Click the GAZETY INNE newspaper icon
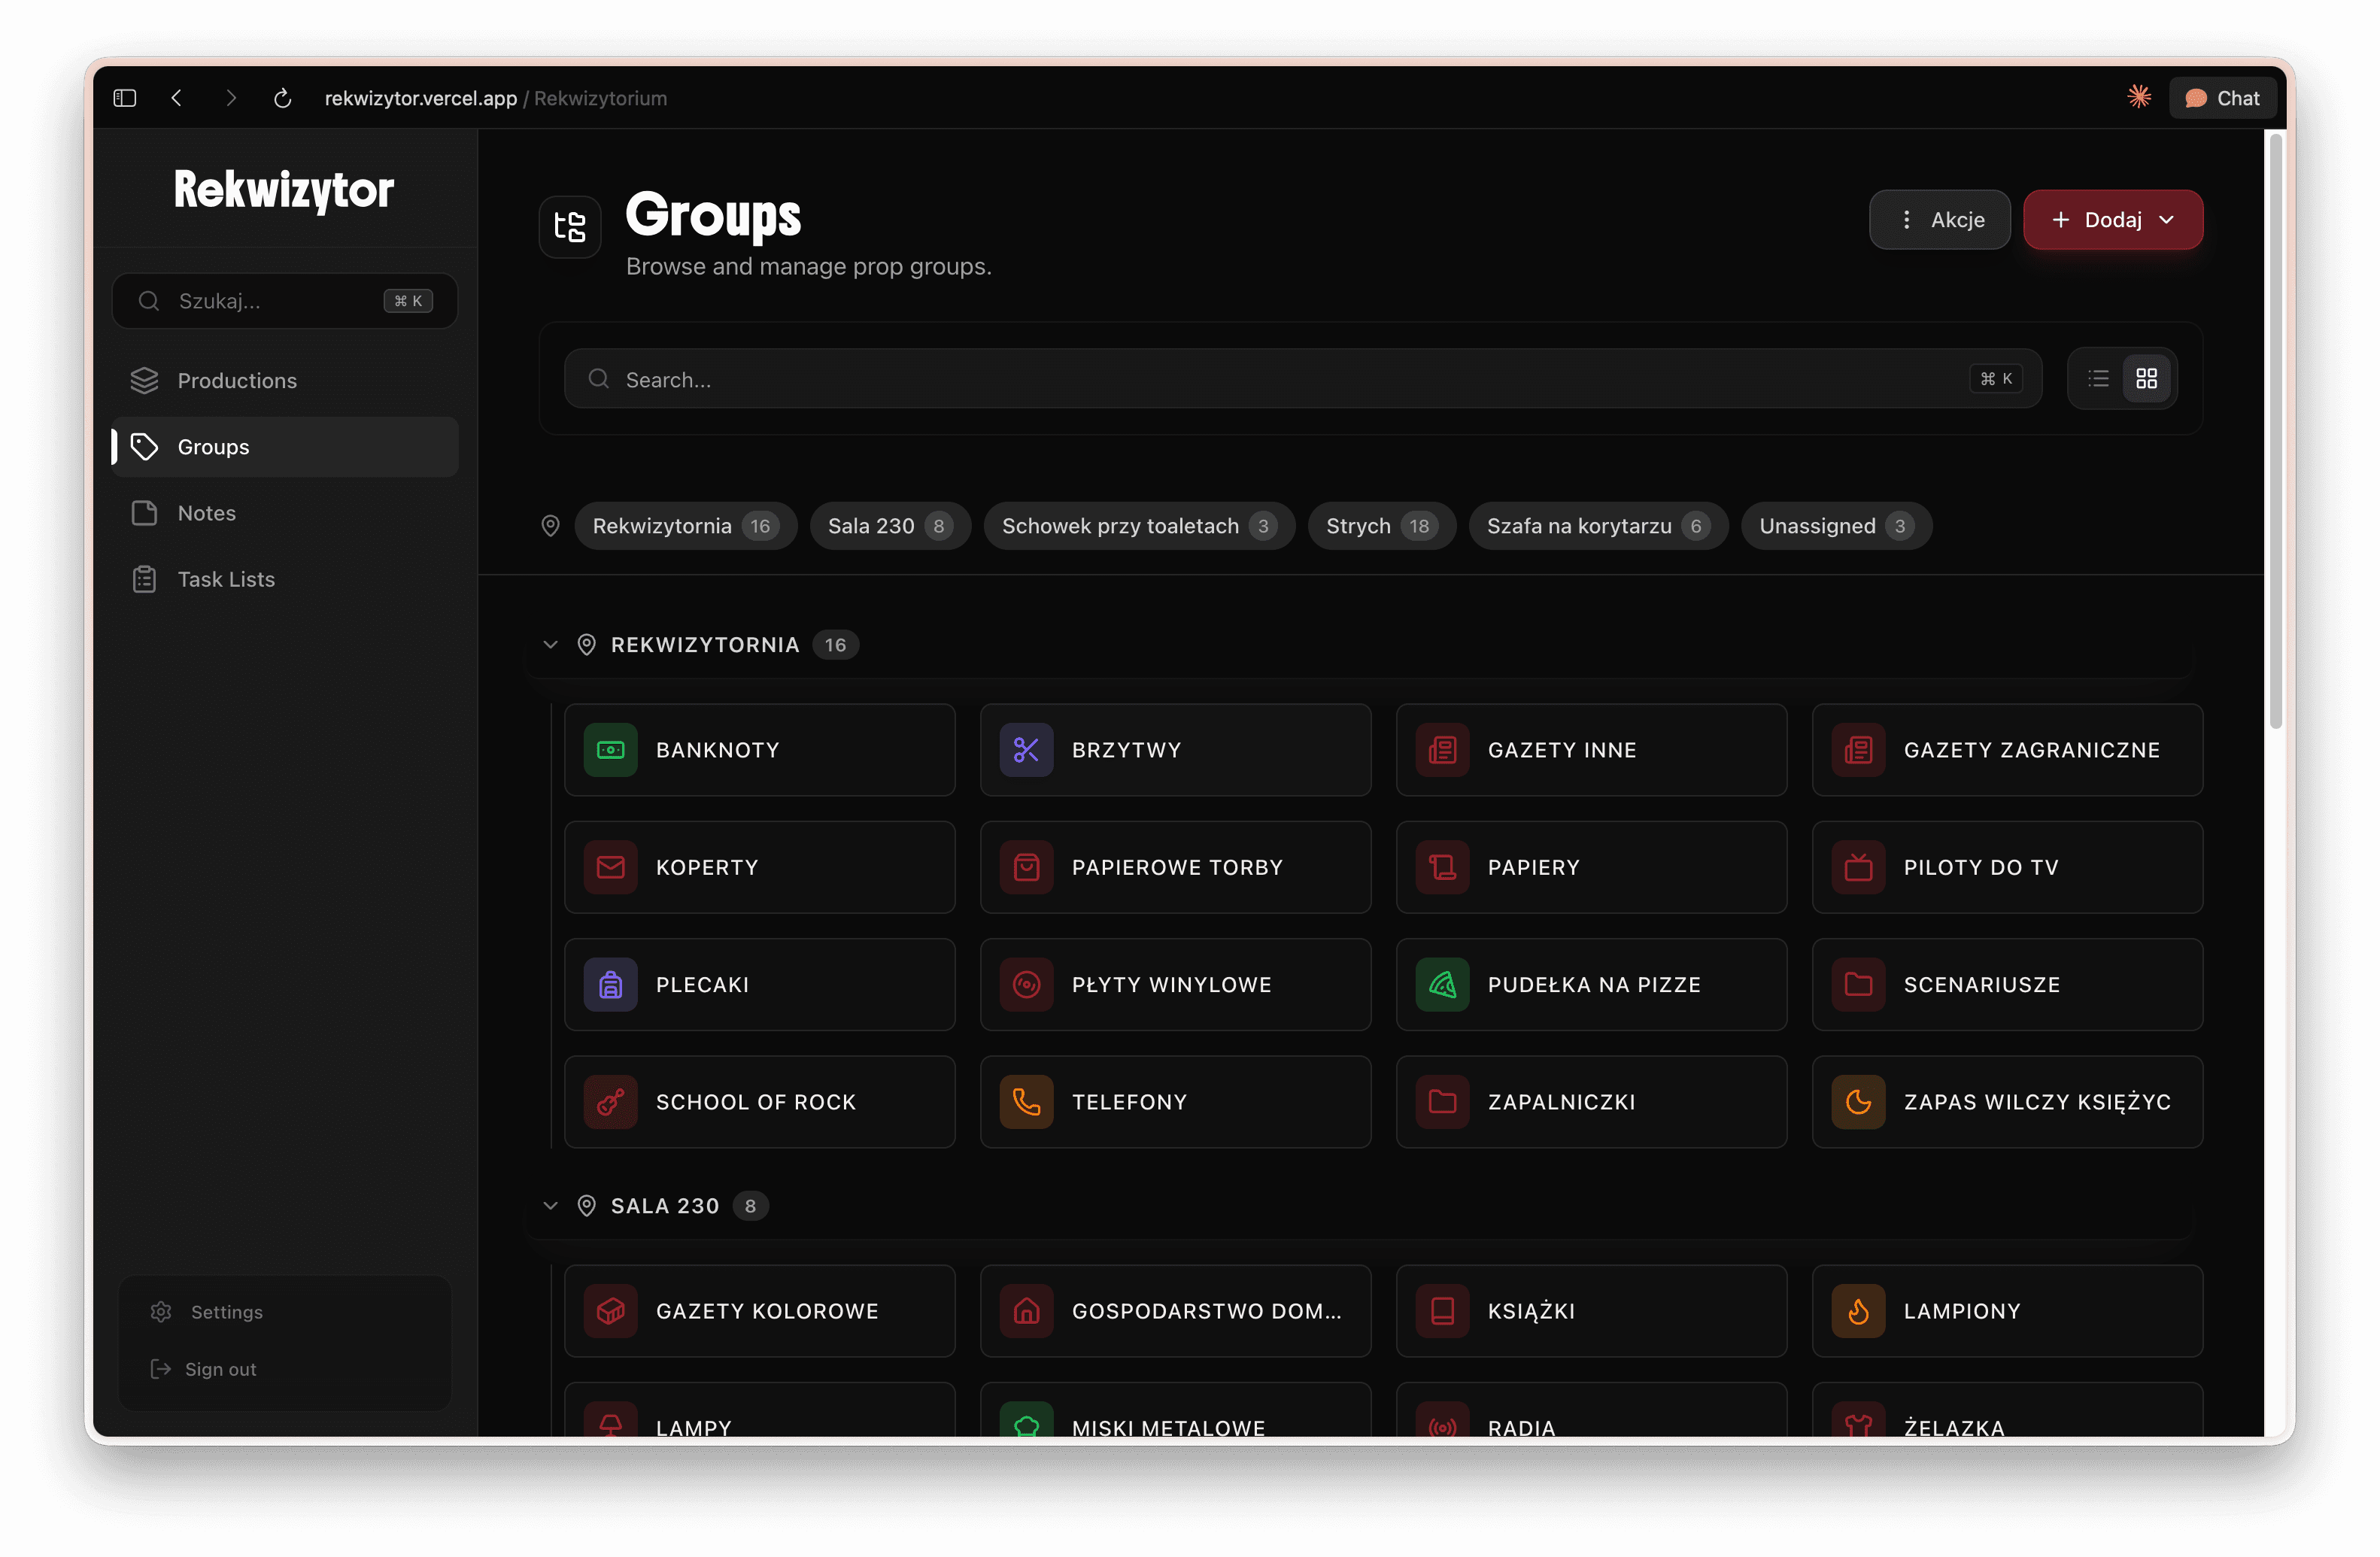The width and height of the screenshot is (2380, 1557). [1442, 750]
